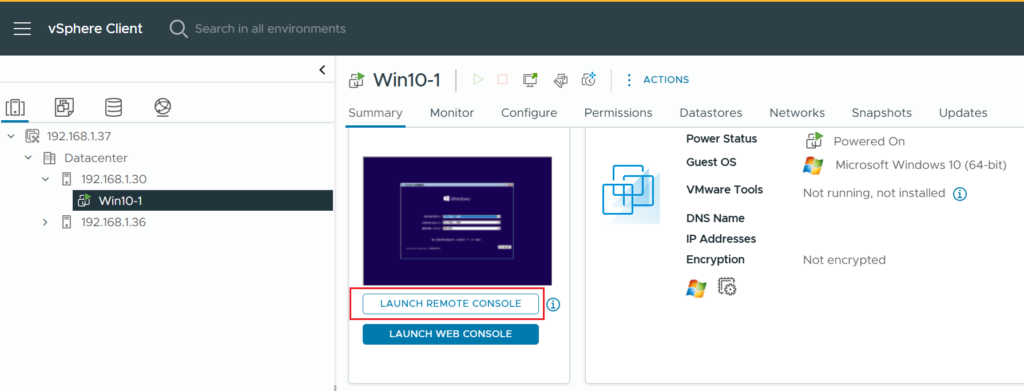The width and height of the screenshot is (1024, 391).
Task: Click the Launch Console toolbar icon
Action: tap(530, 80)
